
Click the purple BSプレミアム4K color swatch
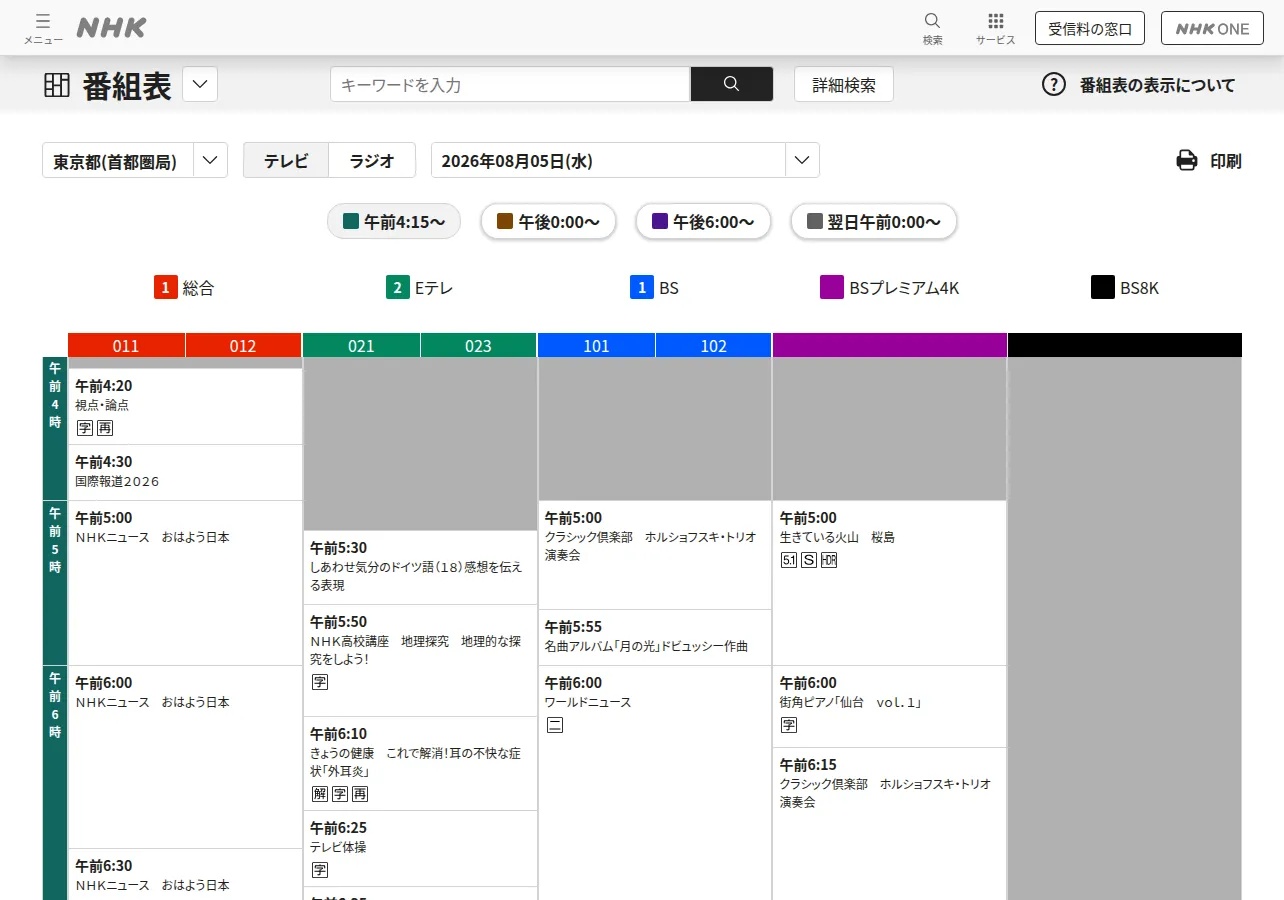pos(832,288)
